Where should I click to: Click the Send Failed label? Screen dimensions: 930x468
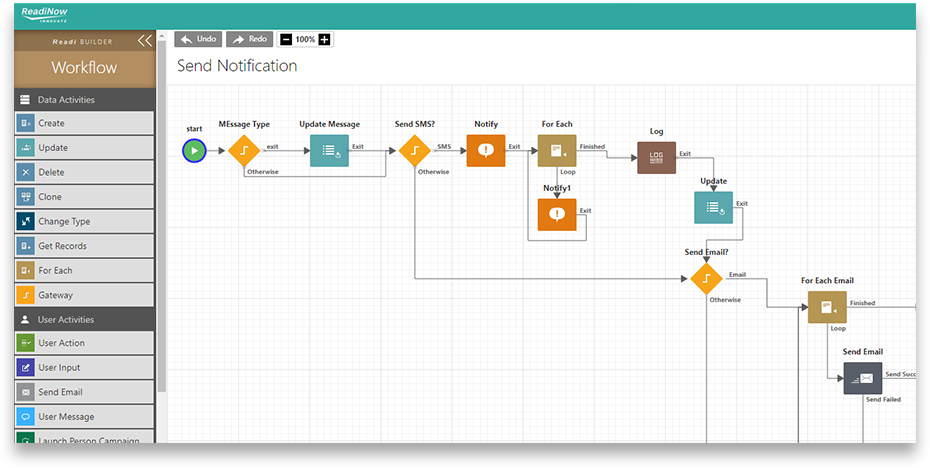click(x=883, y=400)
